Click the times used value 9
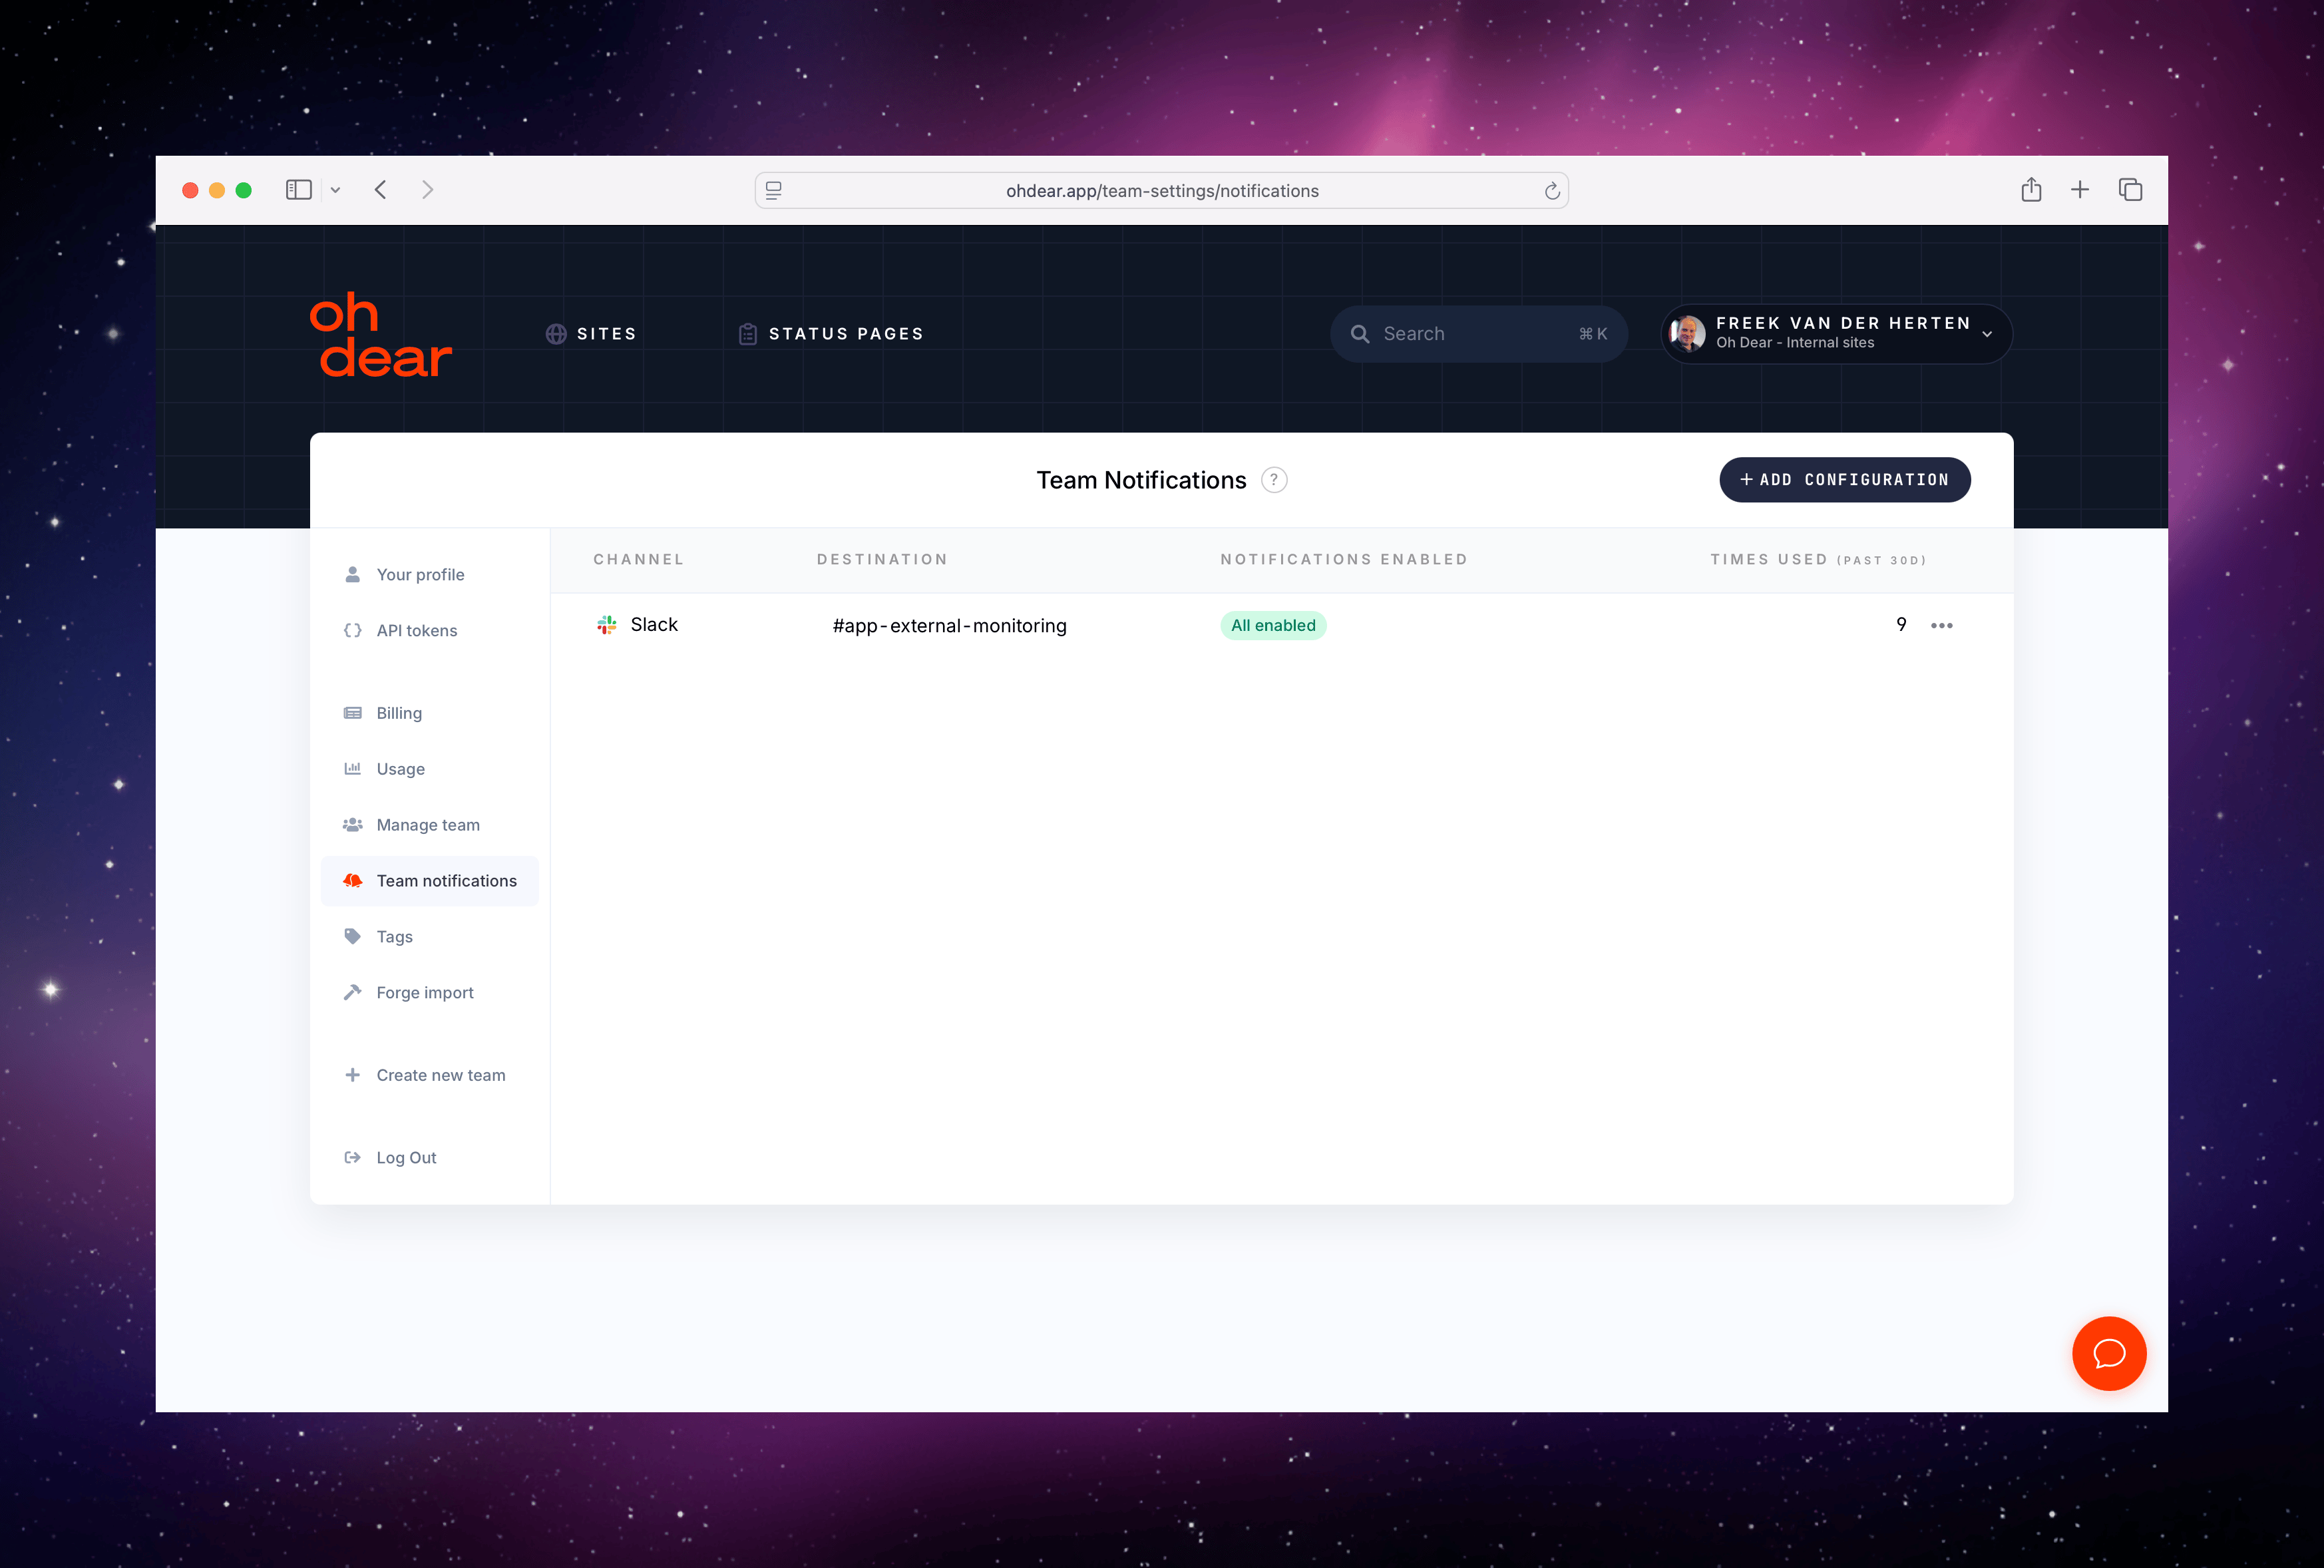This screenshot has height=1568, width=2324. [x=1901, y=625]
